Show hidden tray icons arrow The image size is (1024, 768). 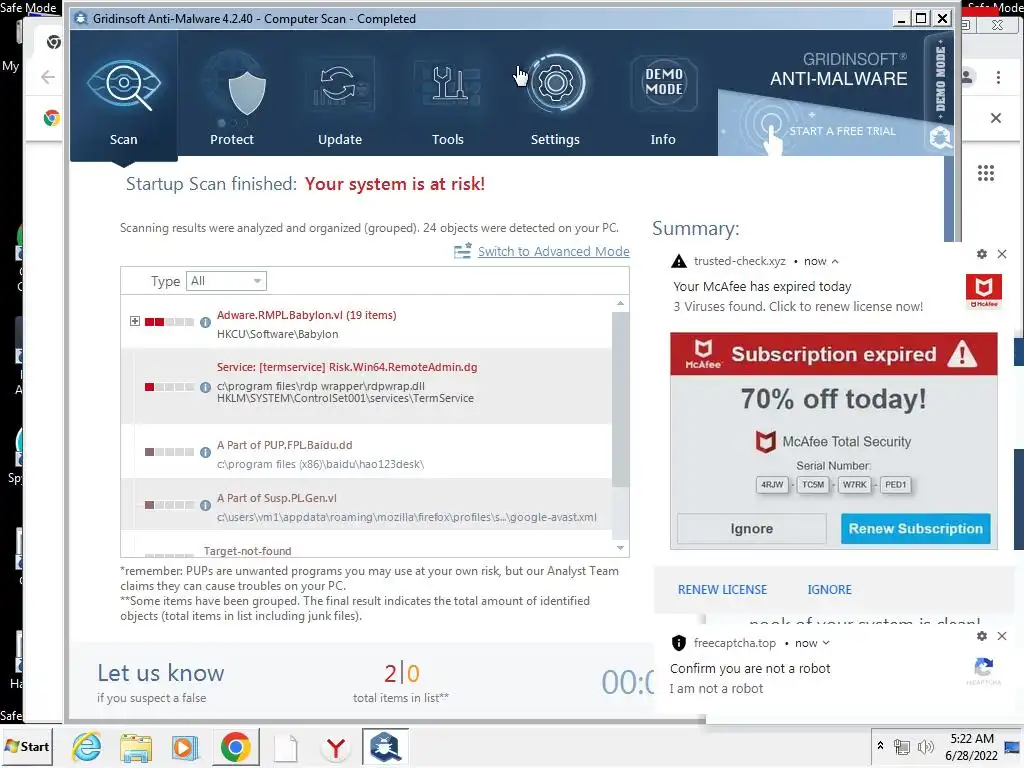point(880,745)
